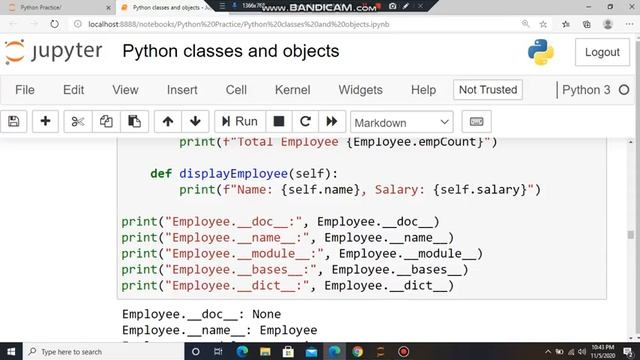640x360 pixels.
Task: Click the Employee.__dict__ print line
Action: pyautogui.click(x=287, y=286)
